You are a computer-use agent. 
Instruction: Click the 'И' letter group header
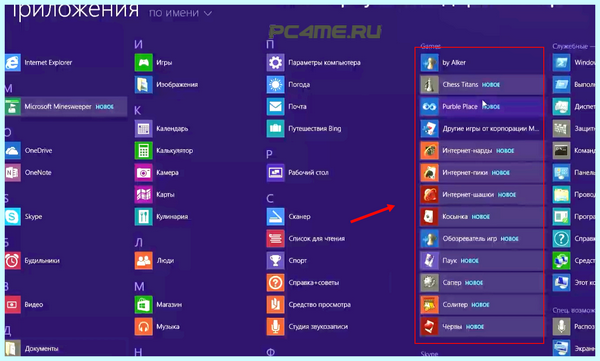click(x=139, y=44)
